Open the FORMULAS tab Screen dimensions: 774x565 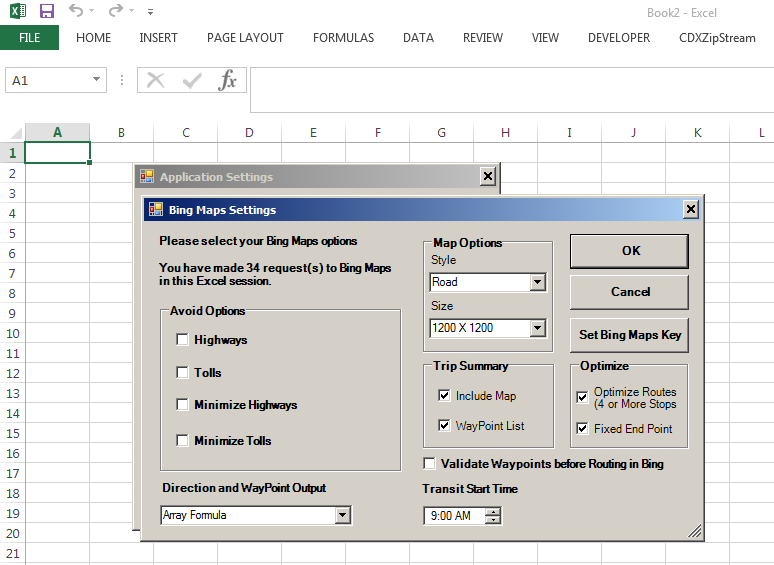[x=344, y=38]
